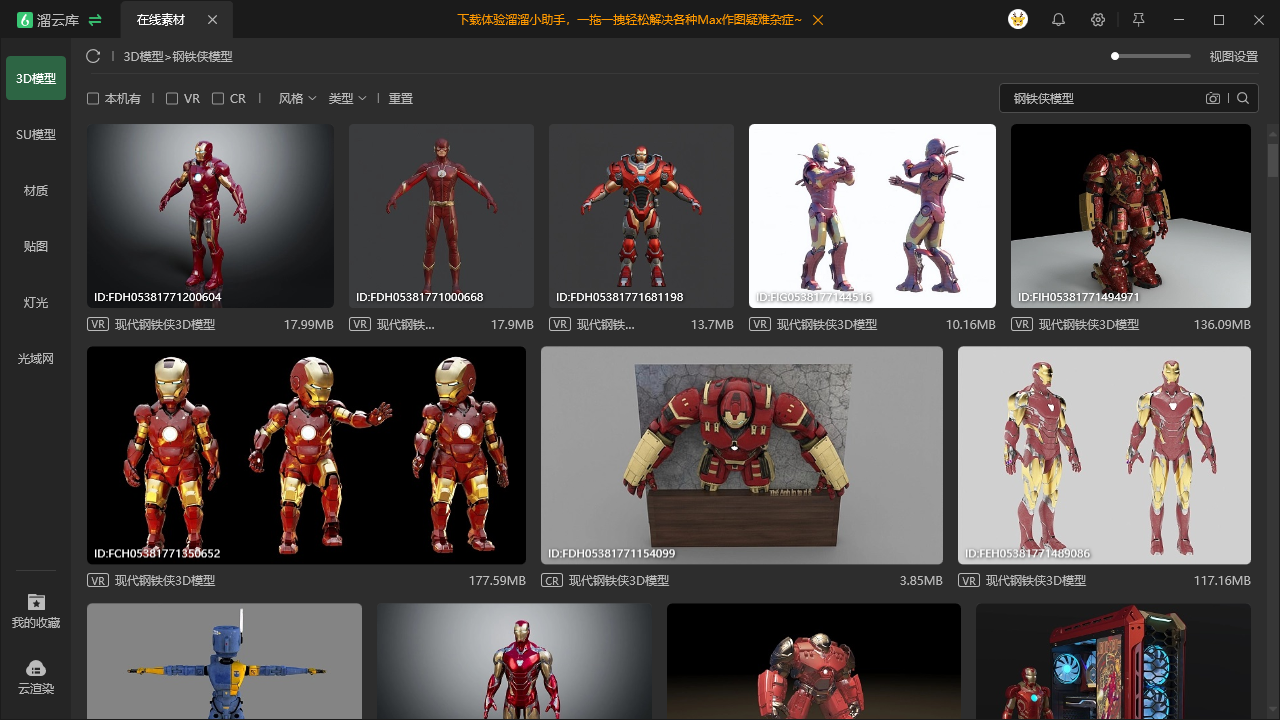Open three-pose thumbnail ID:FCH05381771350652
The width and height of the screenshot is (1280, 720).
click(x=306, y=455)
